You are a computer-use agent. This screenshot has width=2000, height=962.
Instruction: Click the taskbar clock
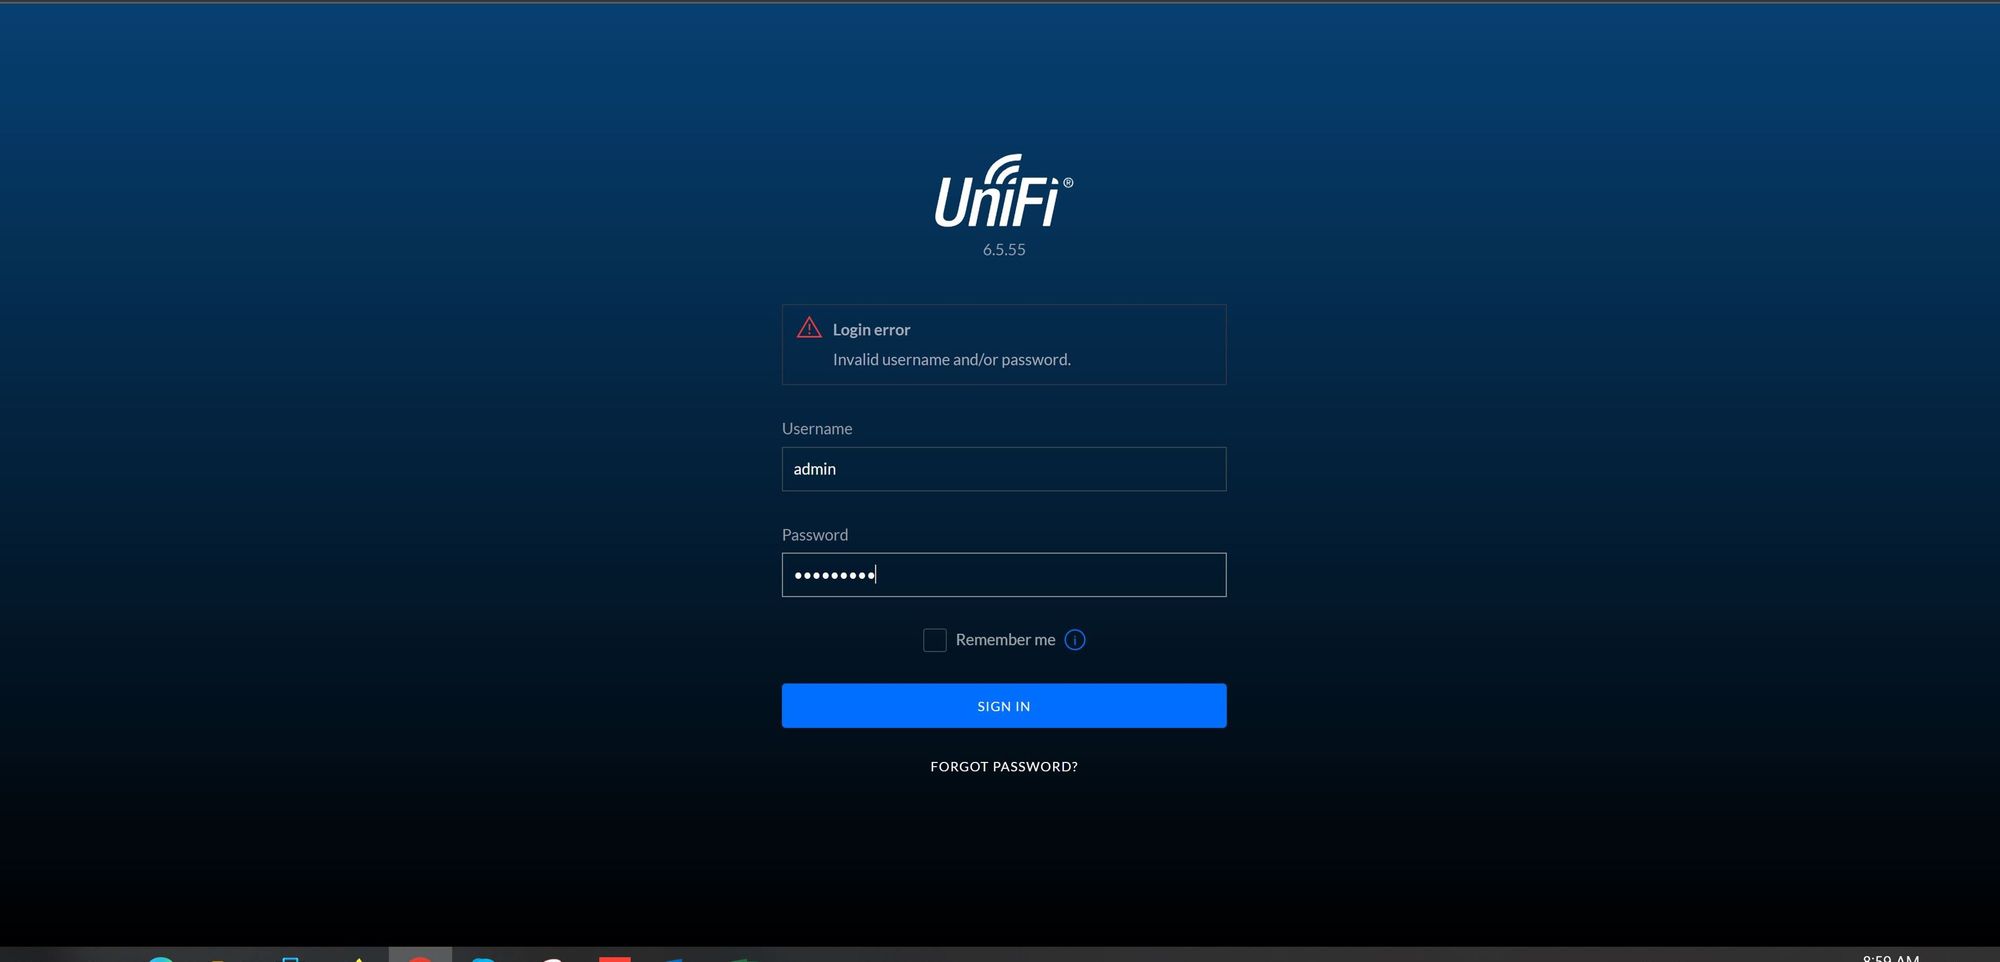(x=1891, y=958)
